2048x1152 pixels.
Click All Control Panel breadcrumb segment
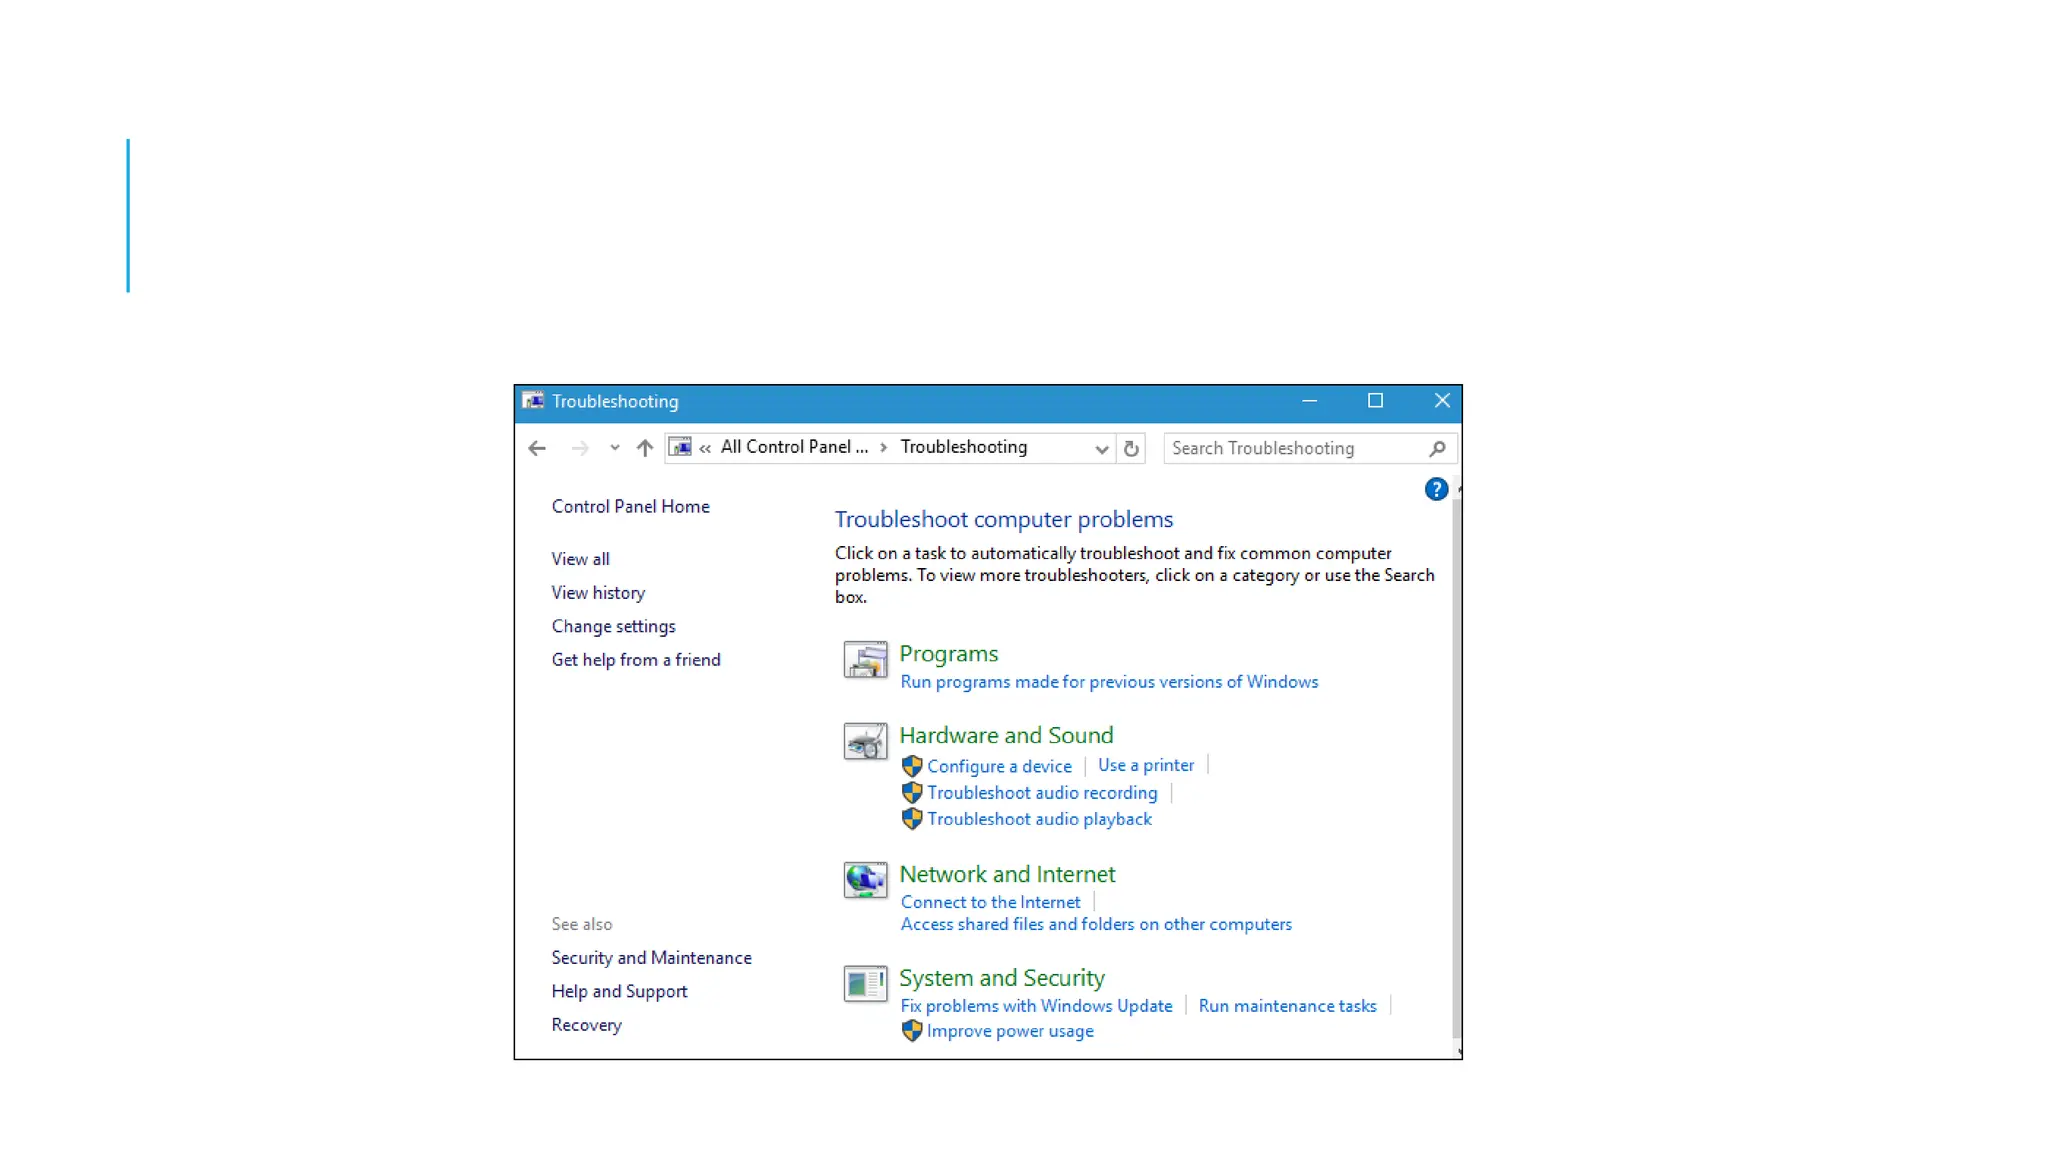(794, 447)
